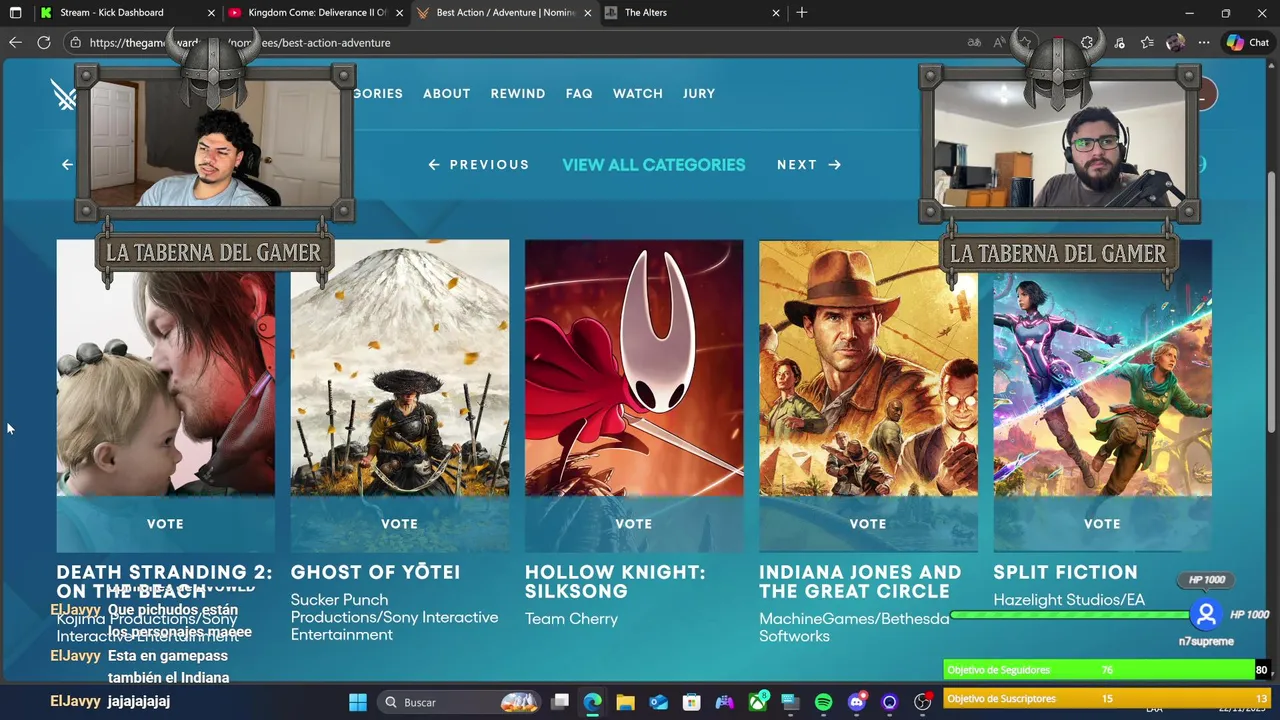Viewport: 1280px width, 720px height.
Task: Click the small left arrow at page edge
Action: point(67,164)
